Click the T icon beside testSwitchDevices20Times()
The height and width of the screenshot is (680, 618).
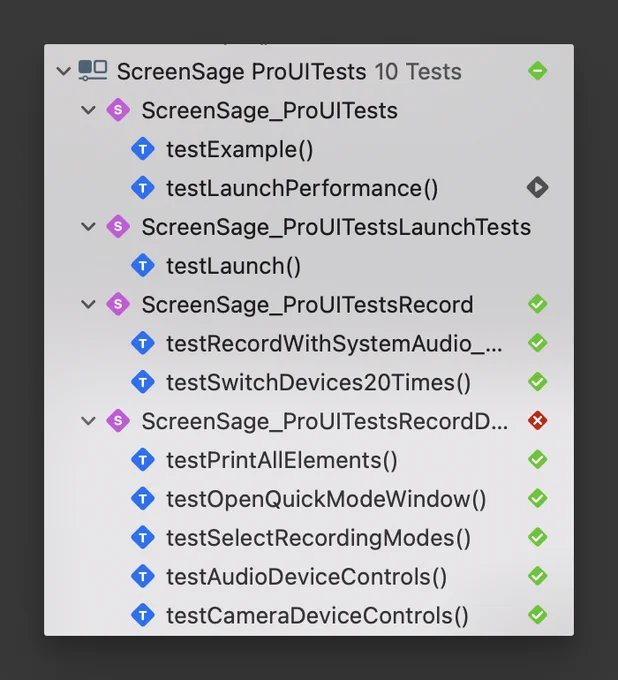click(x=143, y=382)
